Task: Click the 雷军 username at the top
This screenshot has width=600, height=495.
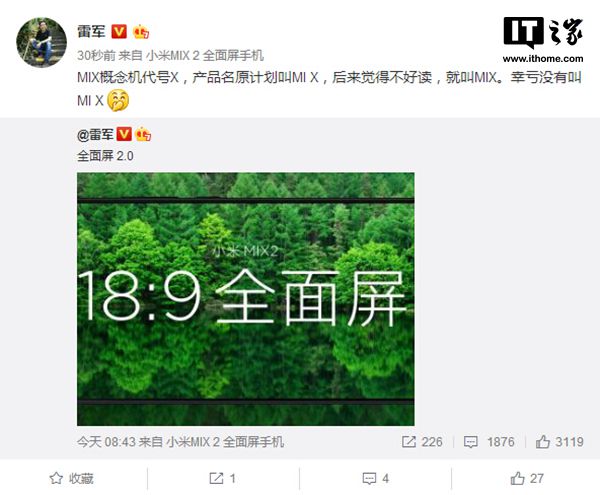Action: point(91,31)
